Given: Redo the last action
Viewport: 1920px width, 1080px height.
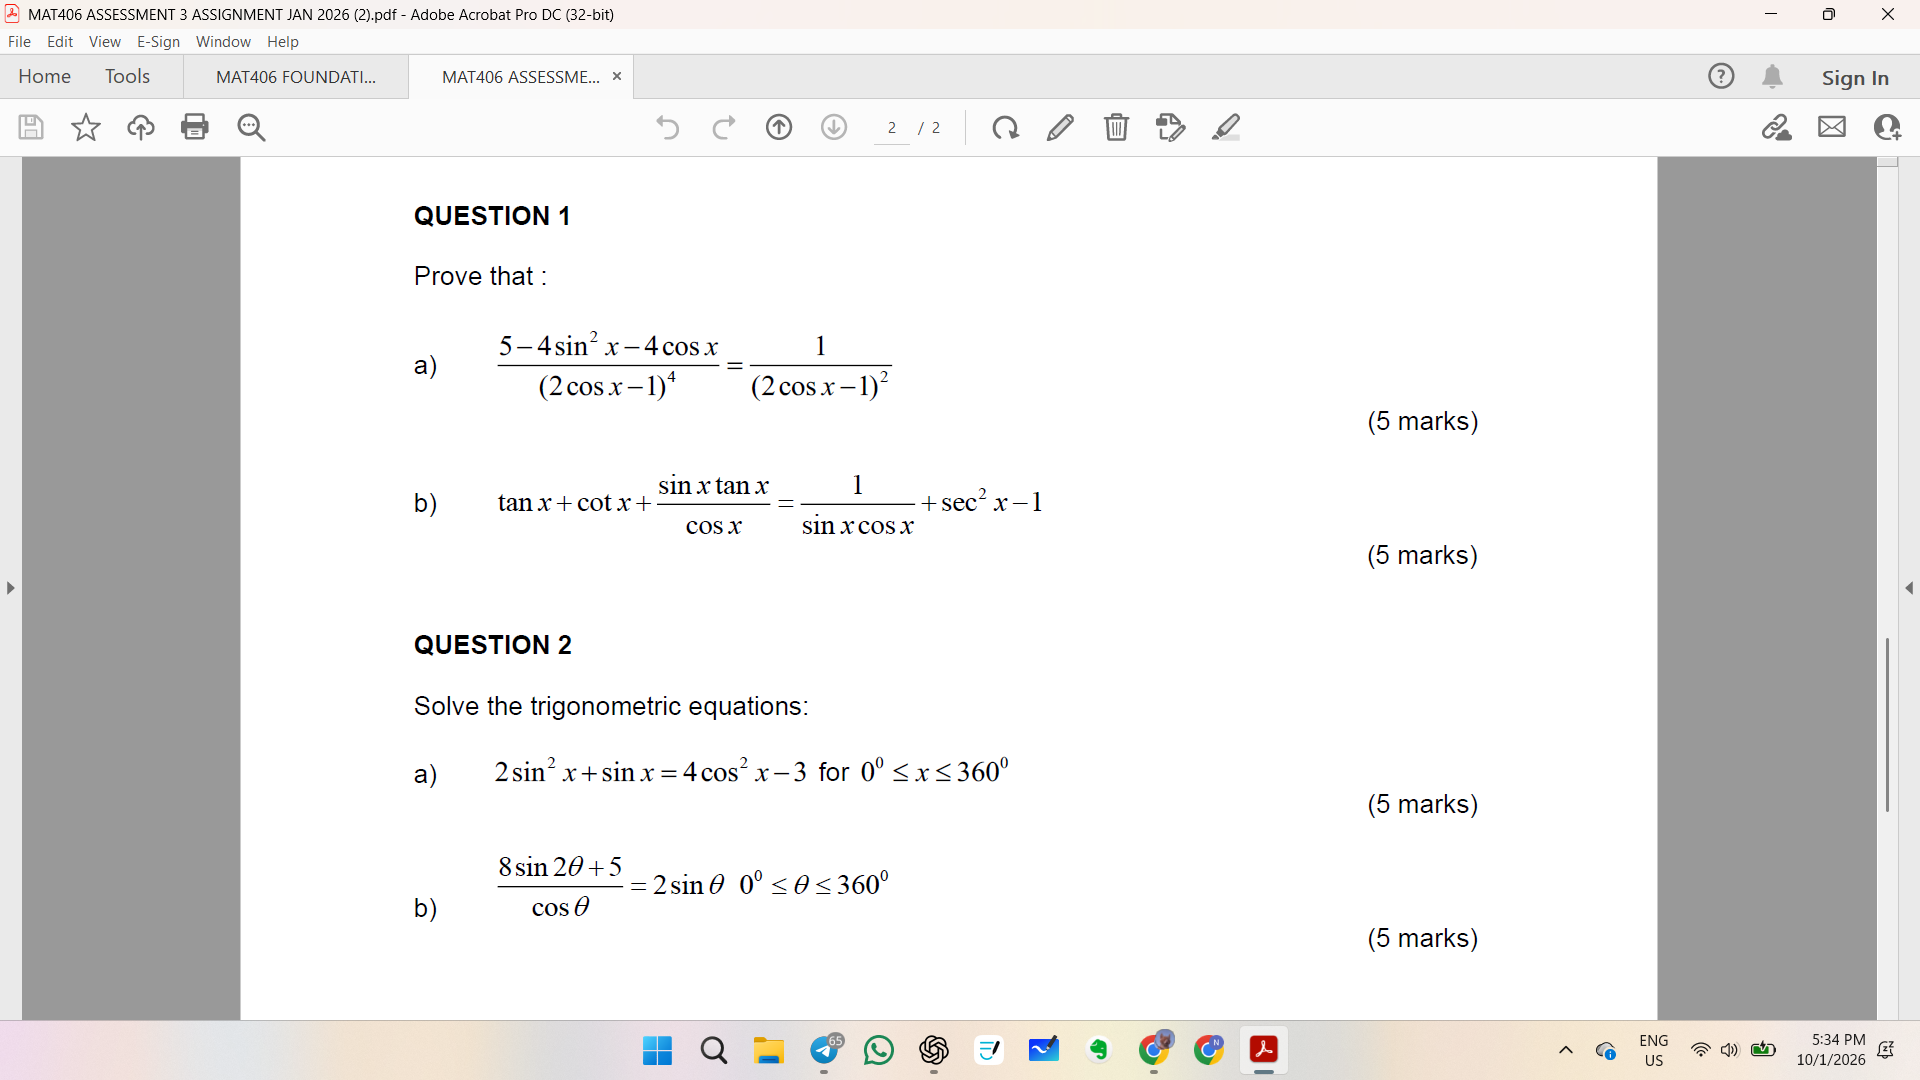Looking at the screenshot, I should tap(723, 127).
